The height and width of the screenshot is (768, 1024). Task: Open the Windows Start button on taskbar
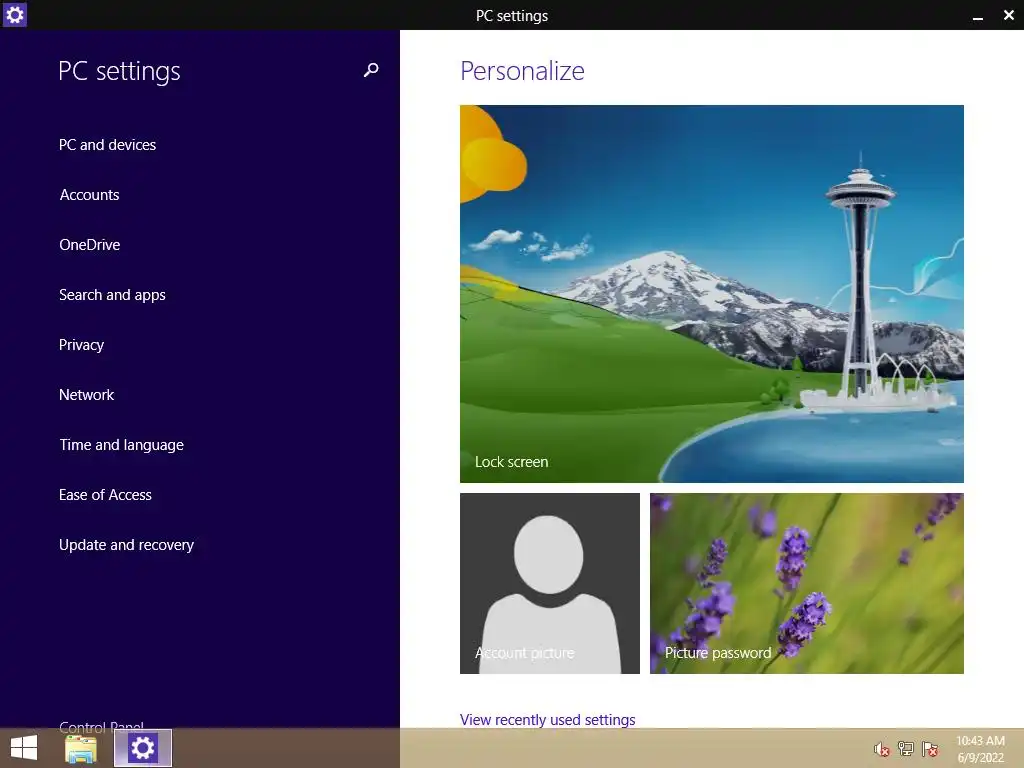click(x=24, y=748)
